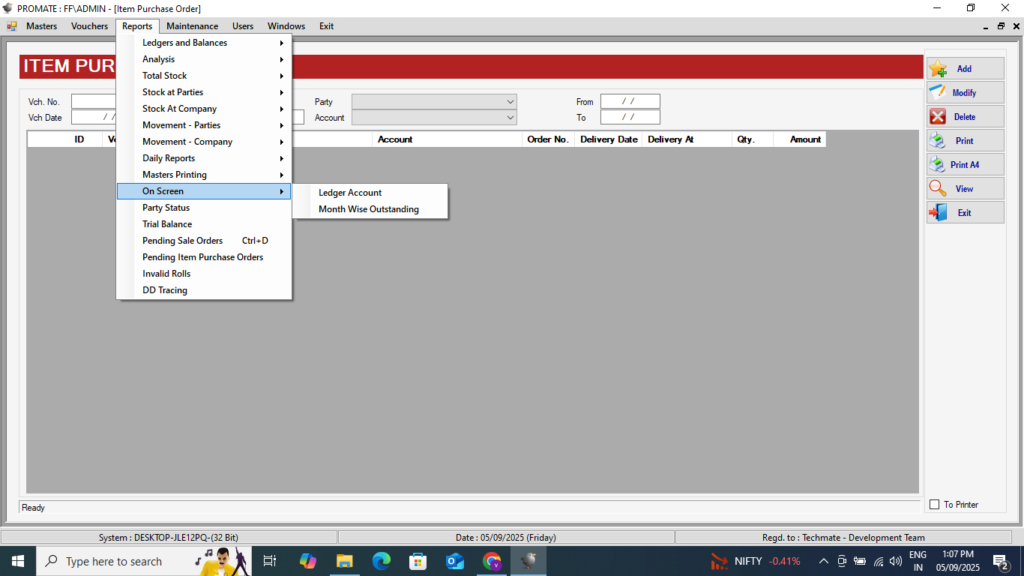Open Trial Balance report
1024x576 pixels.
(x=167, y=224)
